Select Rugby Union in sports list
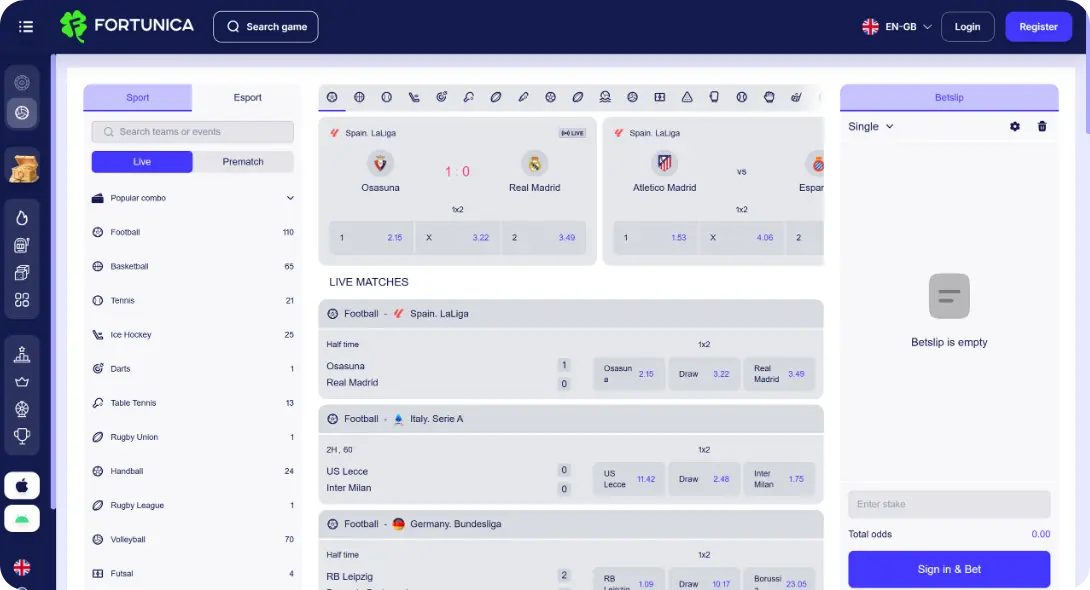This screenshot has width=1090, height=590. point(193,437)
